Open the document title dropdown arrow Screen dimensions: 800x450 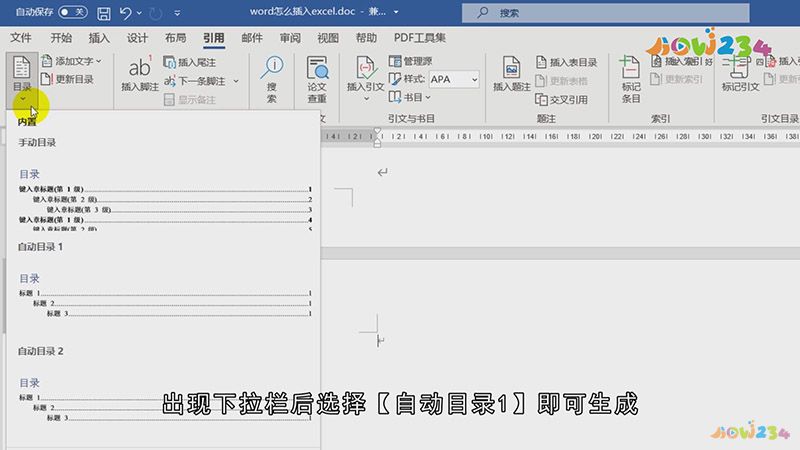396,12
